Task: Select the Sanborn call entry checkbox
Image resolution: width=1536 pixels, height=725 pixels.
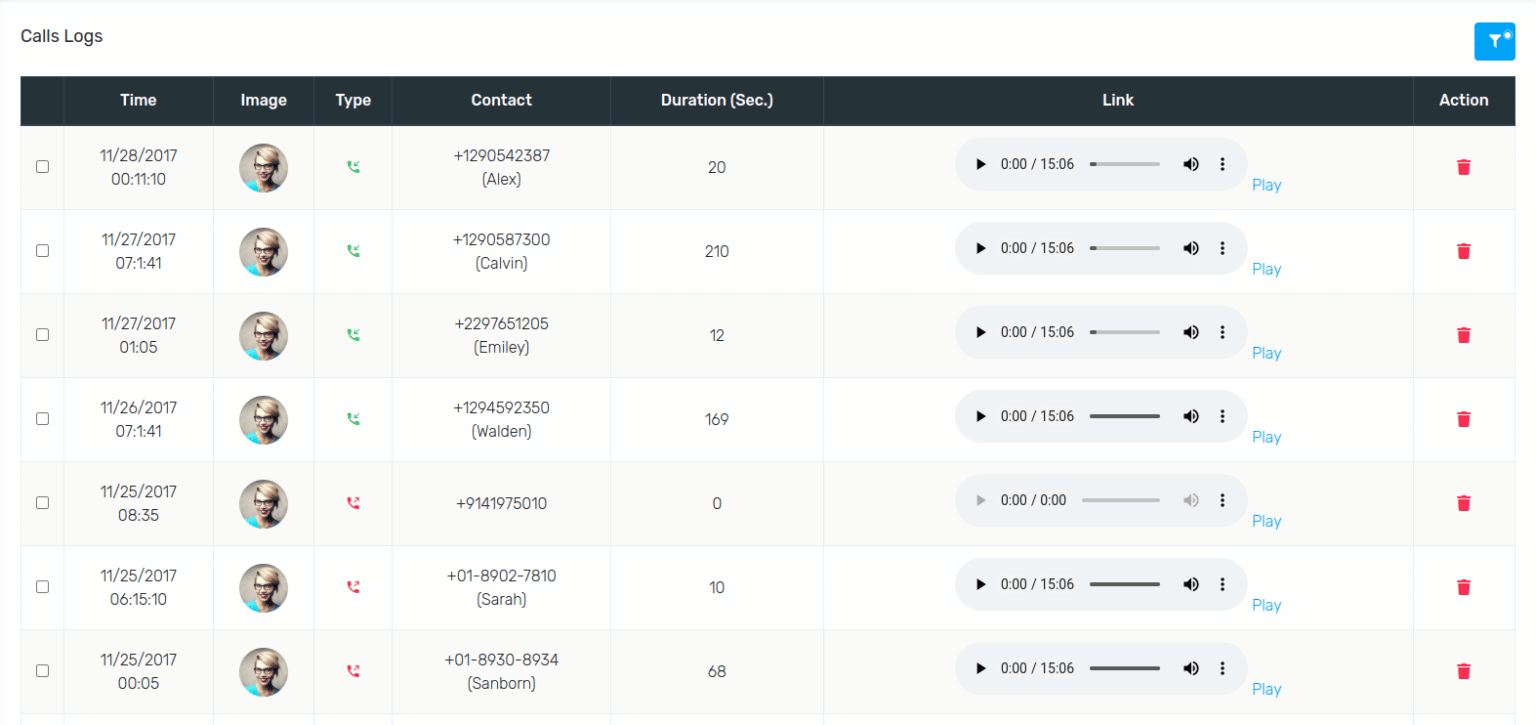Action: pos(42,671)
